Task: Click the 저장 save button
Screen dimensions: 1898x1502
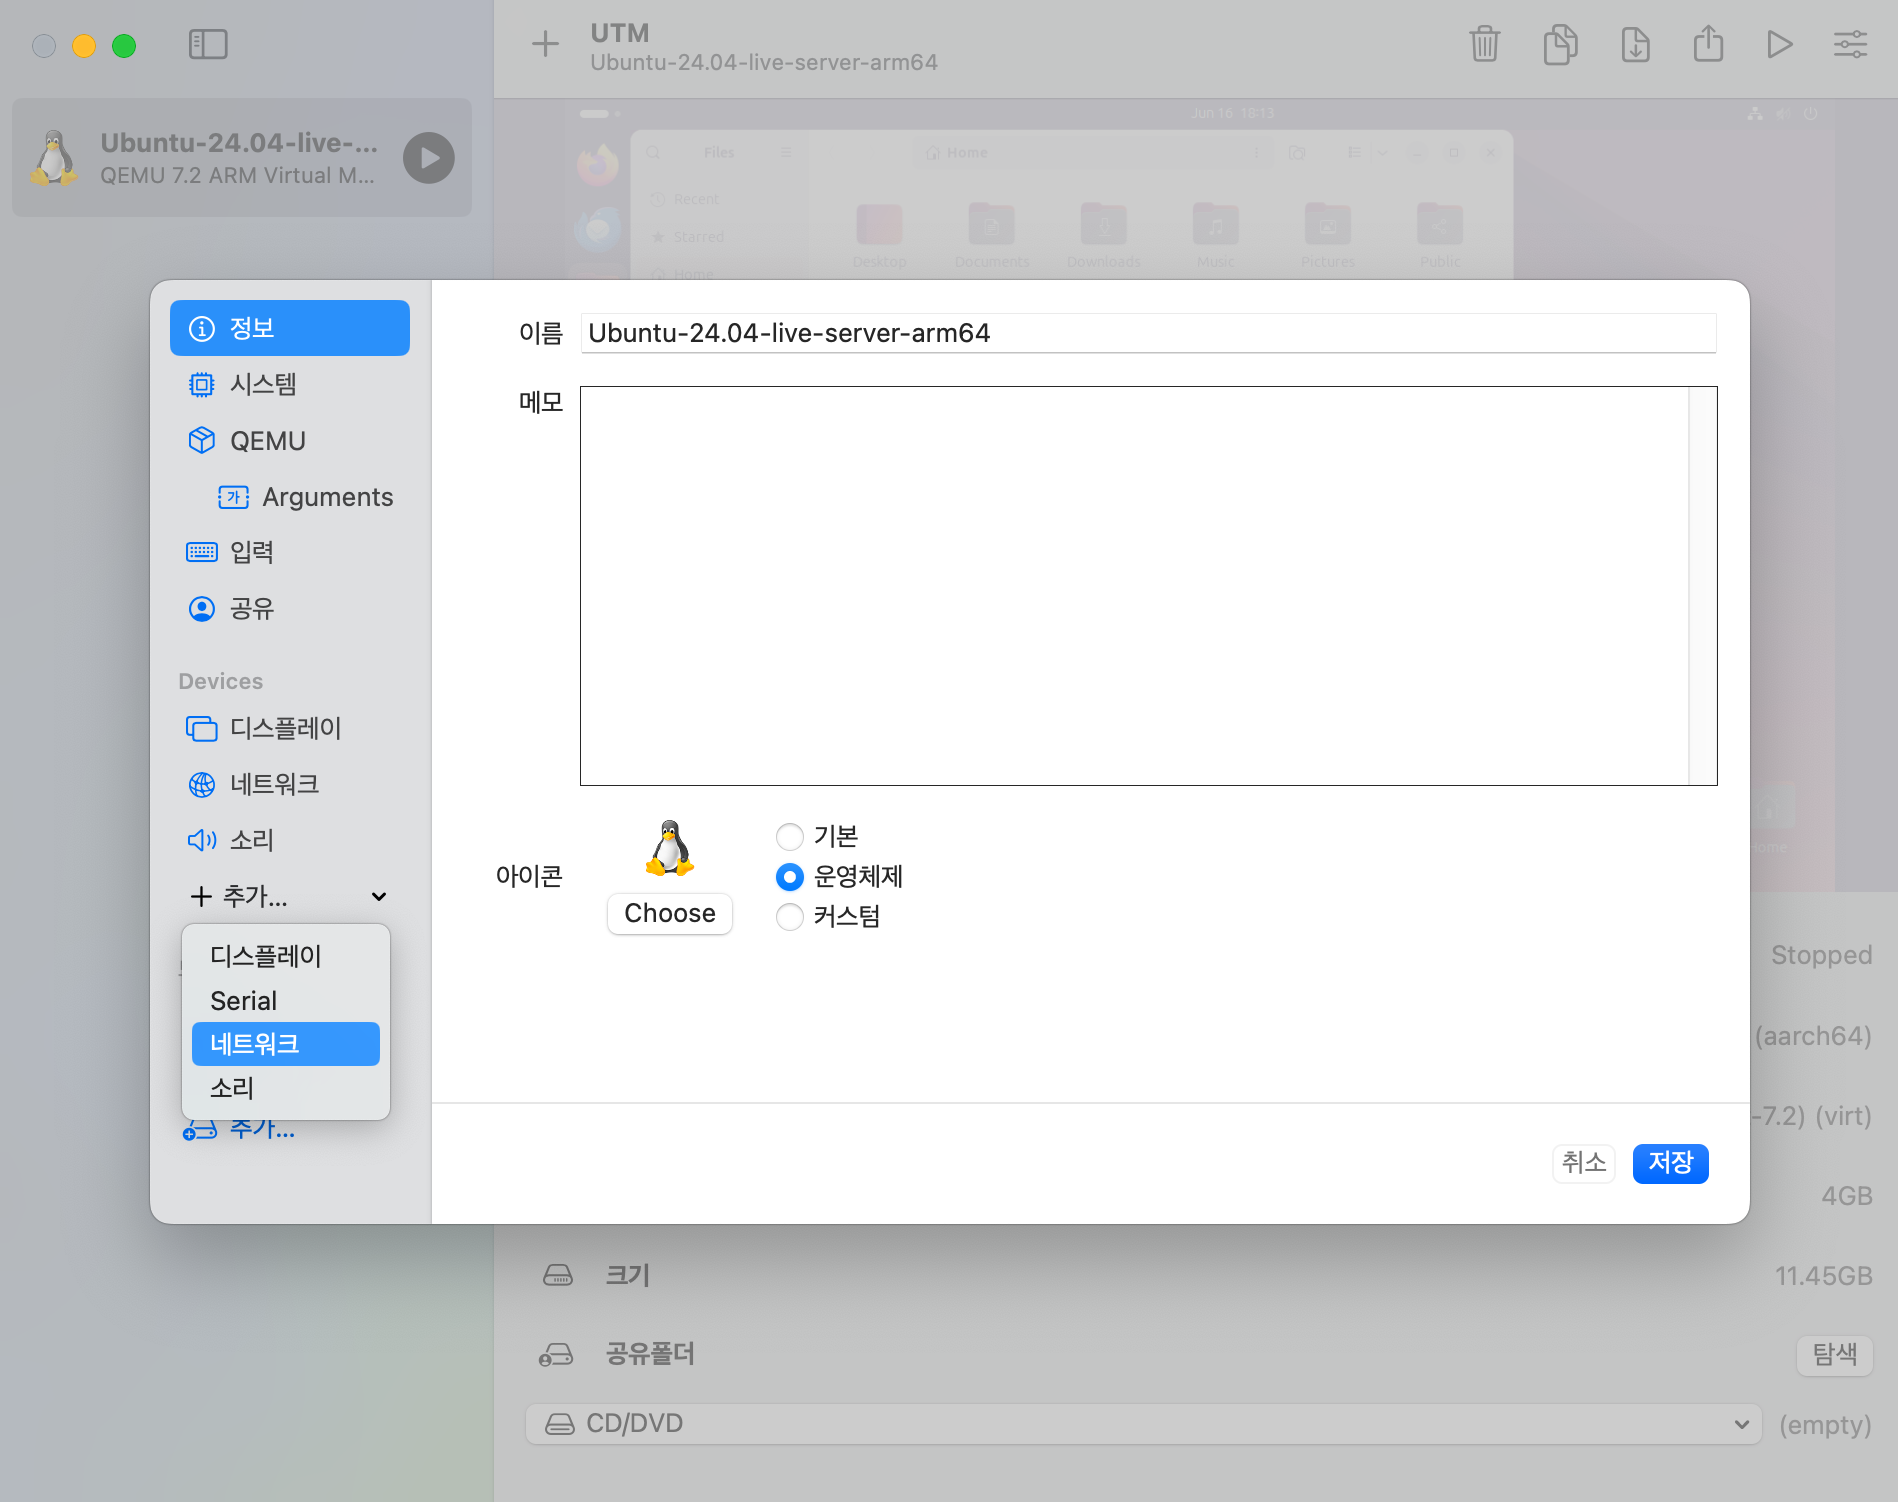Action: click(x=1670, y=1163)
